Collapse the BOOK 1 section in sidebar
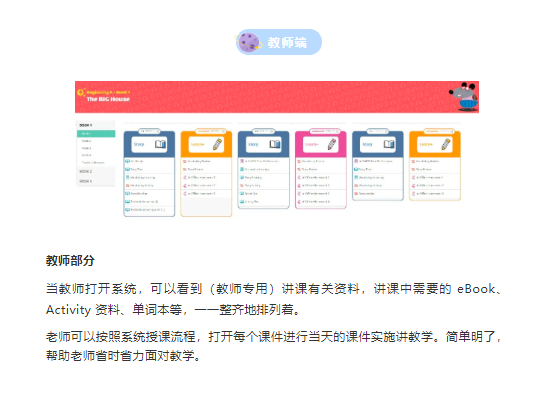 click(96, 125)
